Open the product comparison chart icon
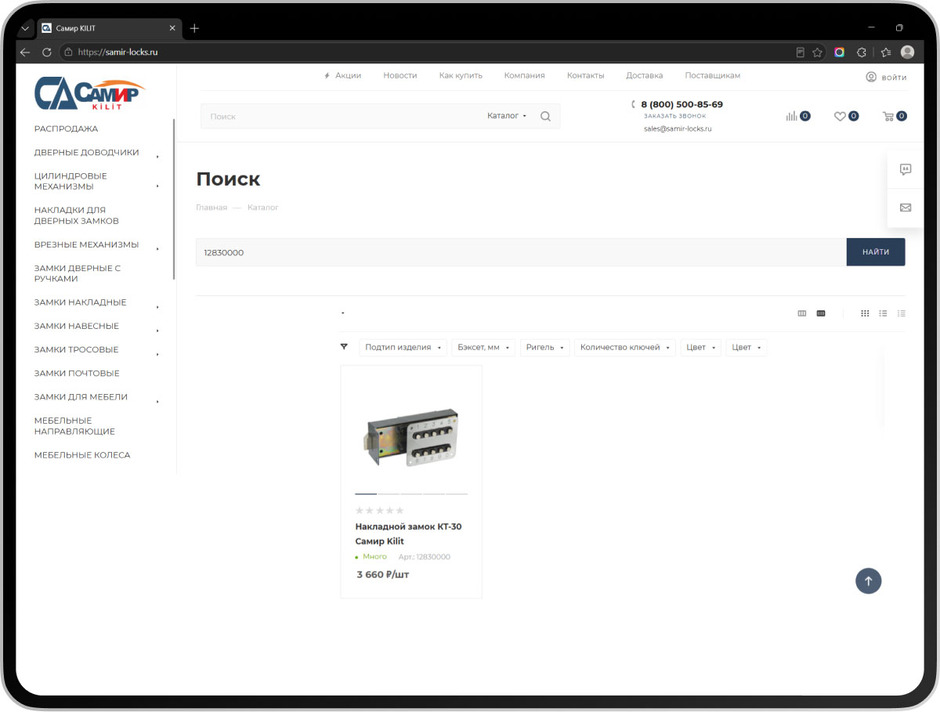The width and height of the screenshot is (940, 712). pyautogui.click(x=792, y=116)
